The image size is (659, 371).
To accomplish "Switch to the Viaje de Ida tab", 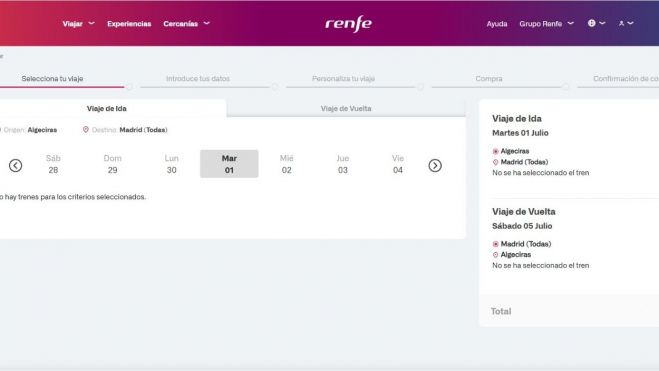I will (107, 108).
